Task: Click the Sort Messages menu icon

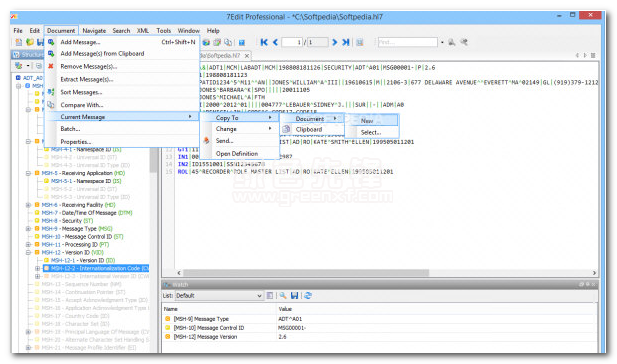Action: click(x=51, y=92)
